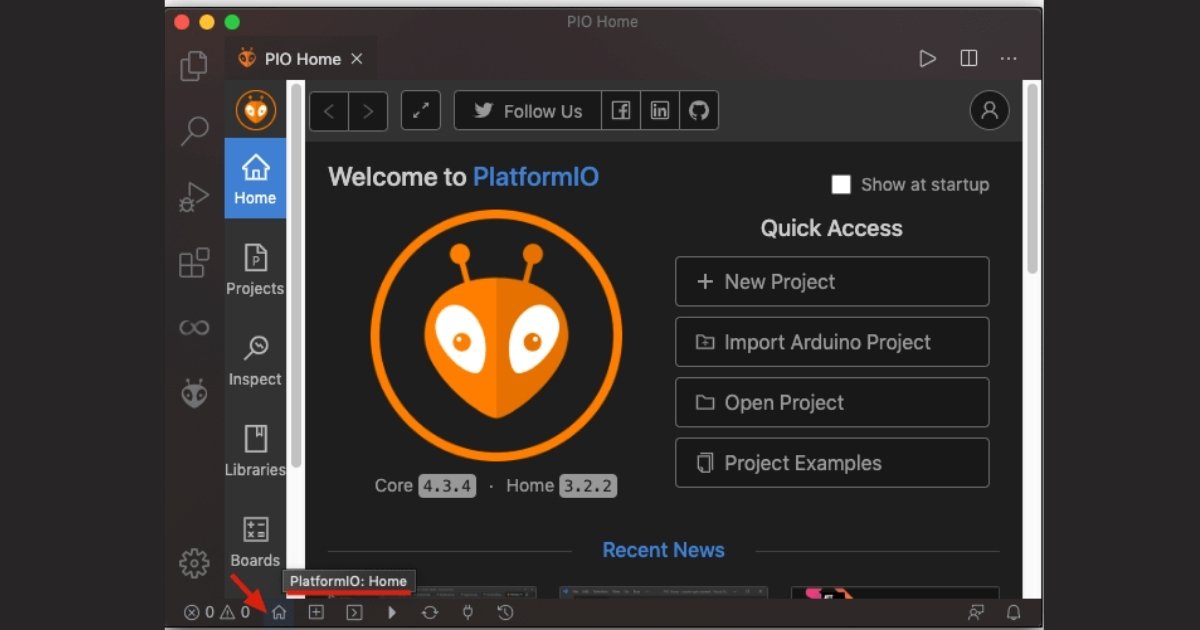Open the Explorer view in activity bar
The image size is (1200, 630).
coord(194,67)
